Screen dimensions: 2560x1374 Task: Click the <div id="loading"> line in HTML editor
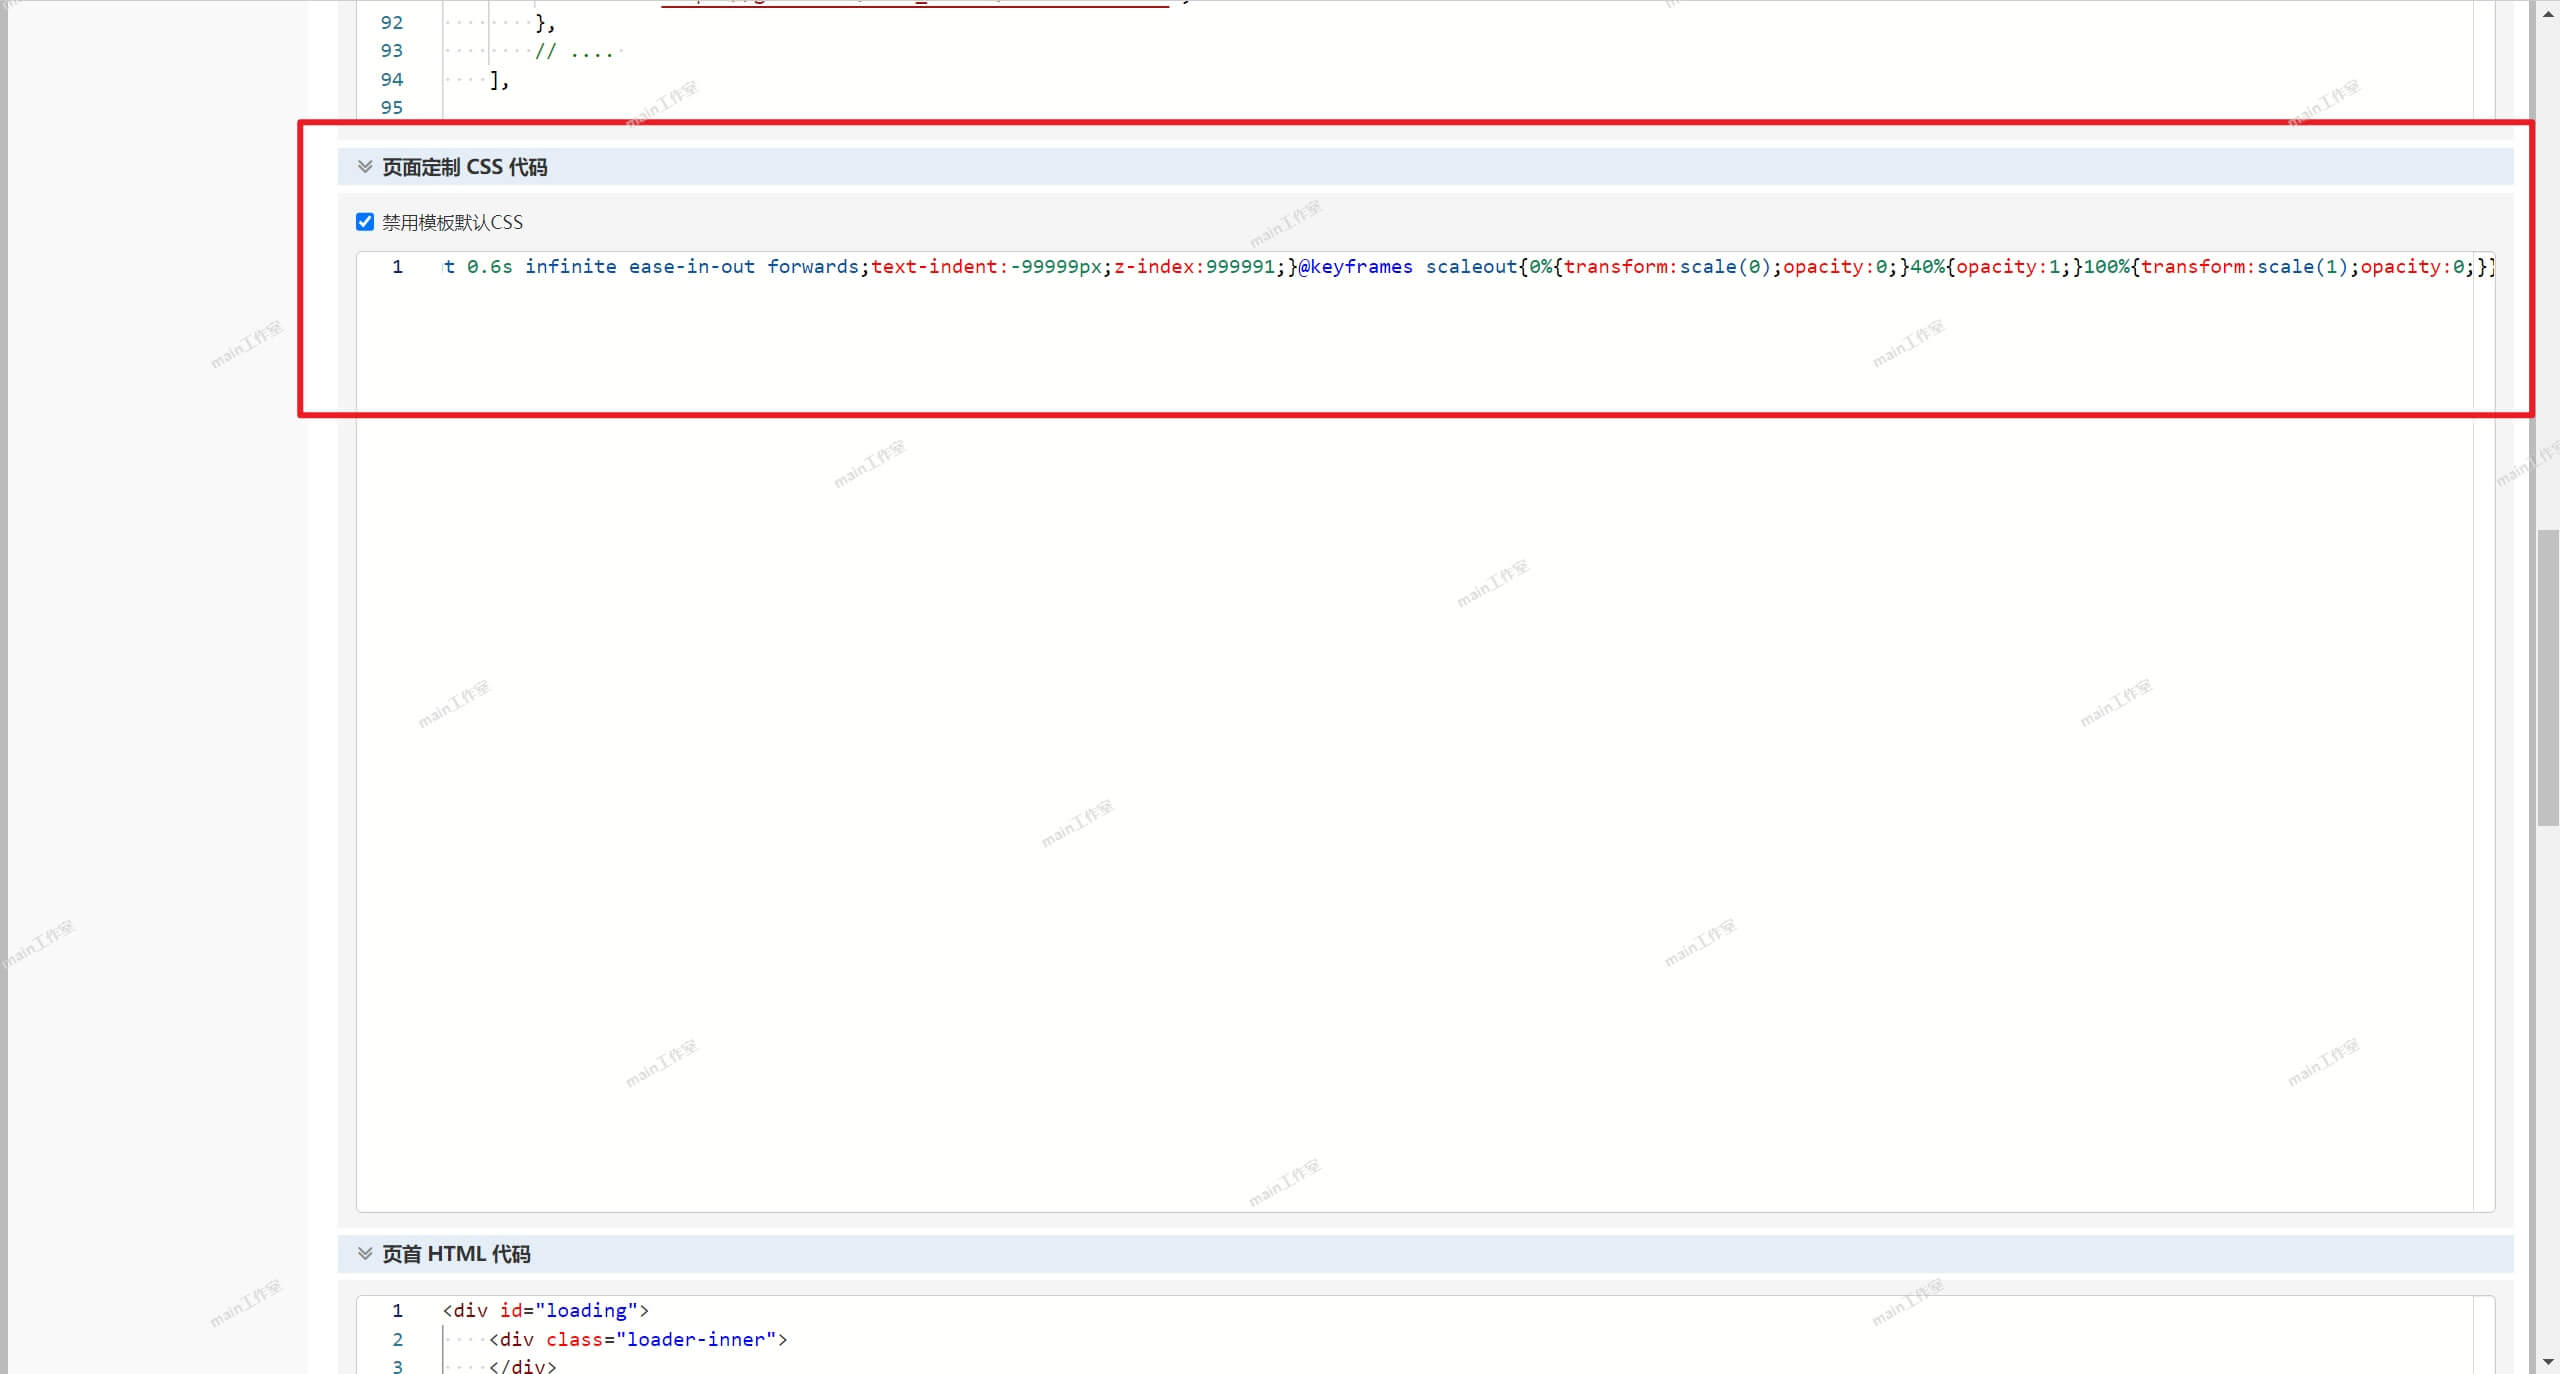[x=546, y=1310]
